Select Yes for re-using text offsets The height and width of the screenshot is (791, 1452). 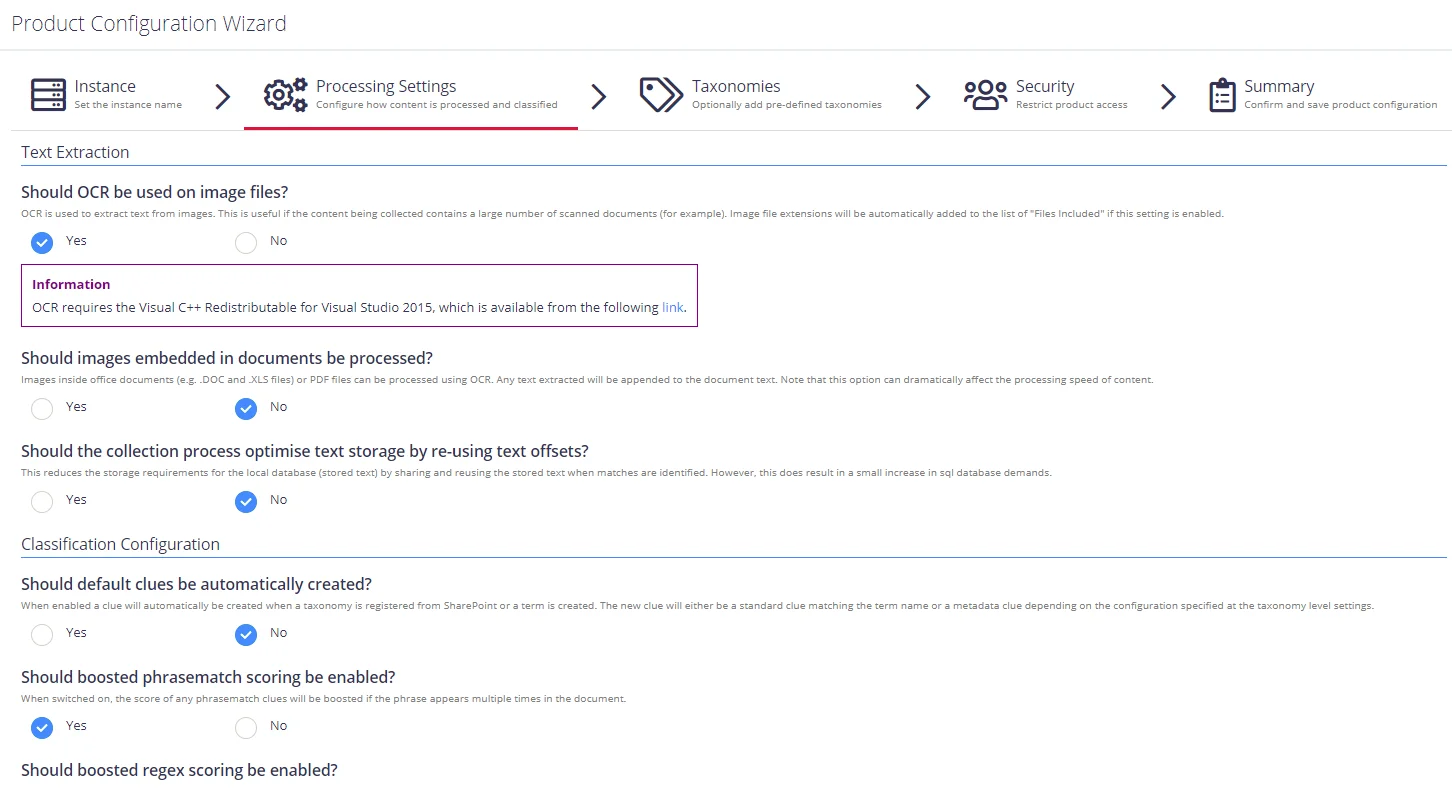coord(42,501)
